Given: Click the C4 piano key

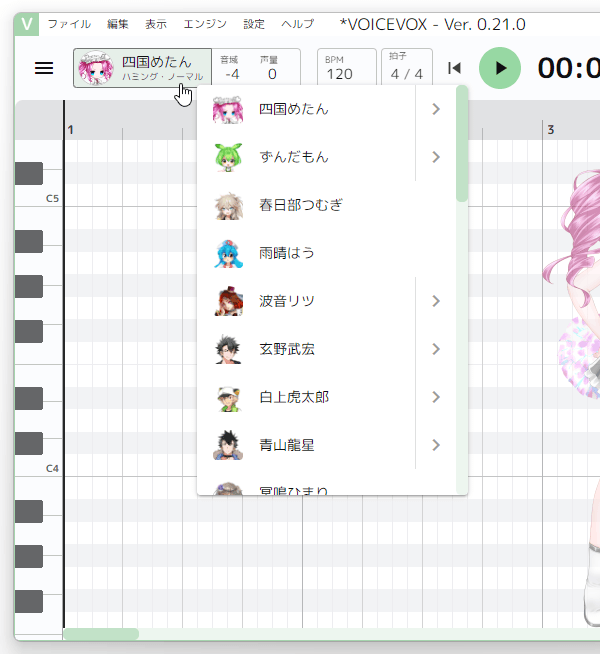Looking at the screenshot, I should coord(38,466).
